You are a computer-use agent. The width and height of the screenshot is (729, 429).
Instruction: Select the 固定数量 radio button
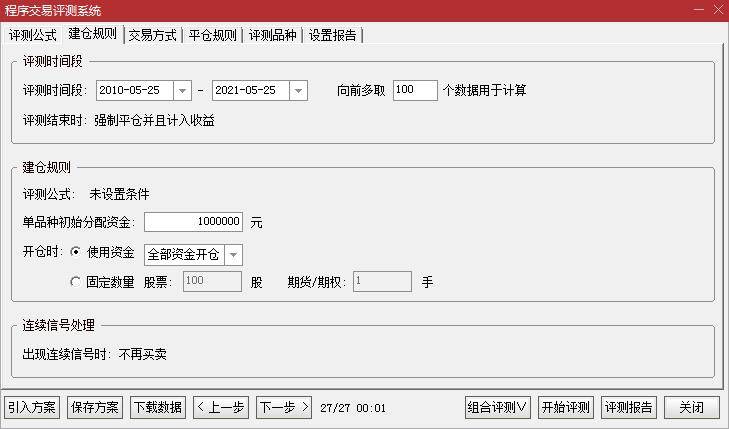coord(75,282)
